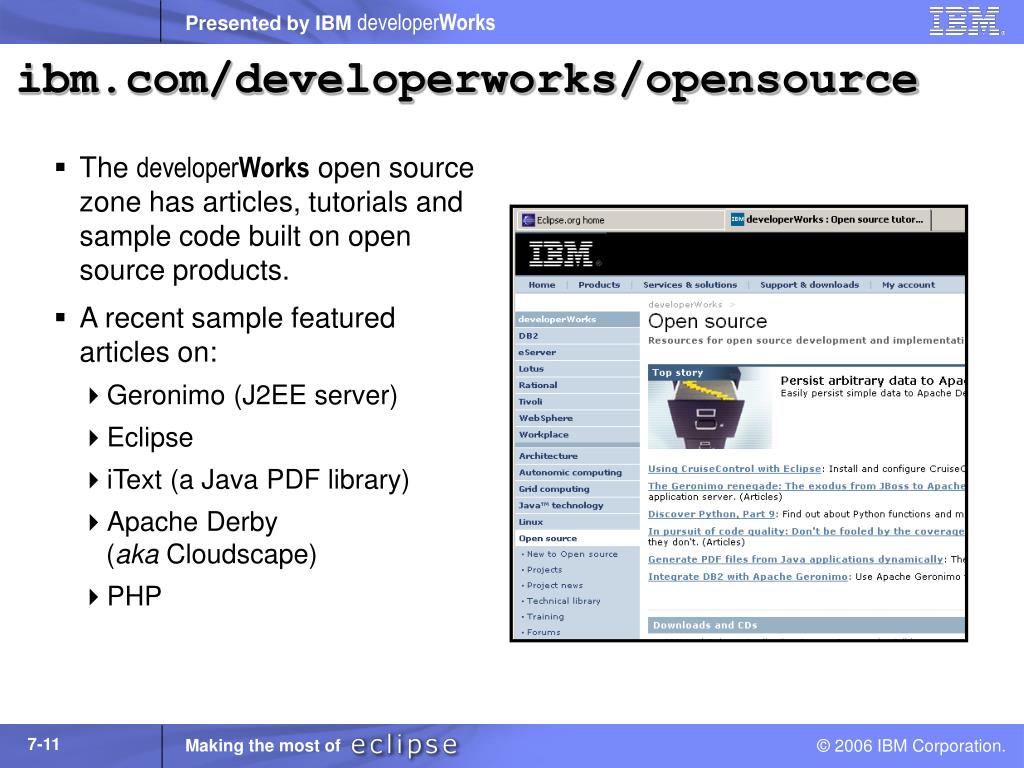Open Persist arbitrary data top story headline
The width and height of the screenshot is (1024, 768).
[x=872, y=380]
